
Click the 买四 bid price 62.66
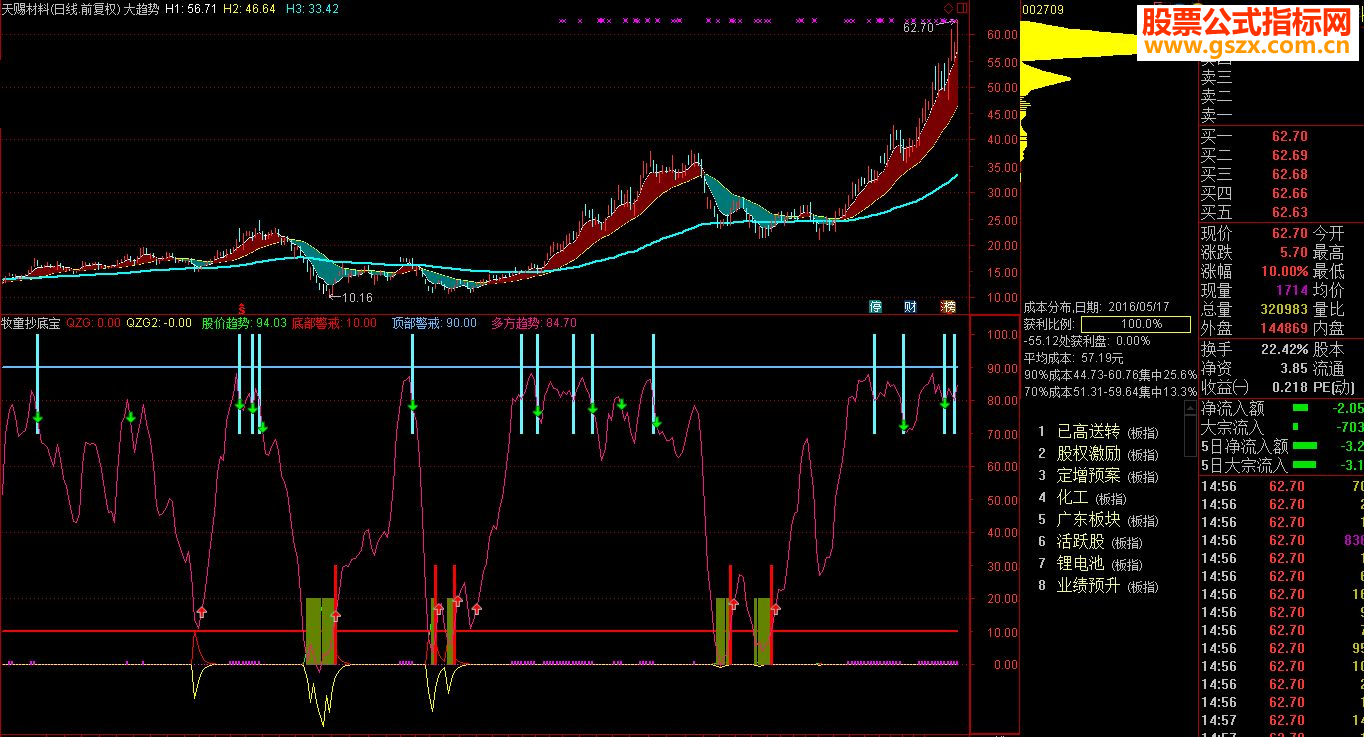tap(1289, 193)
